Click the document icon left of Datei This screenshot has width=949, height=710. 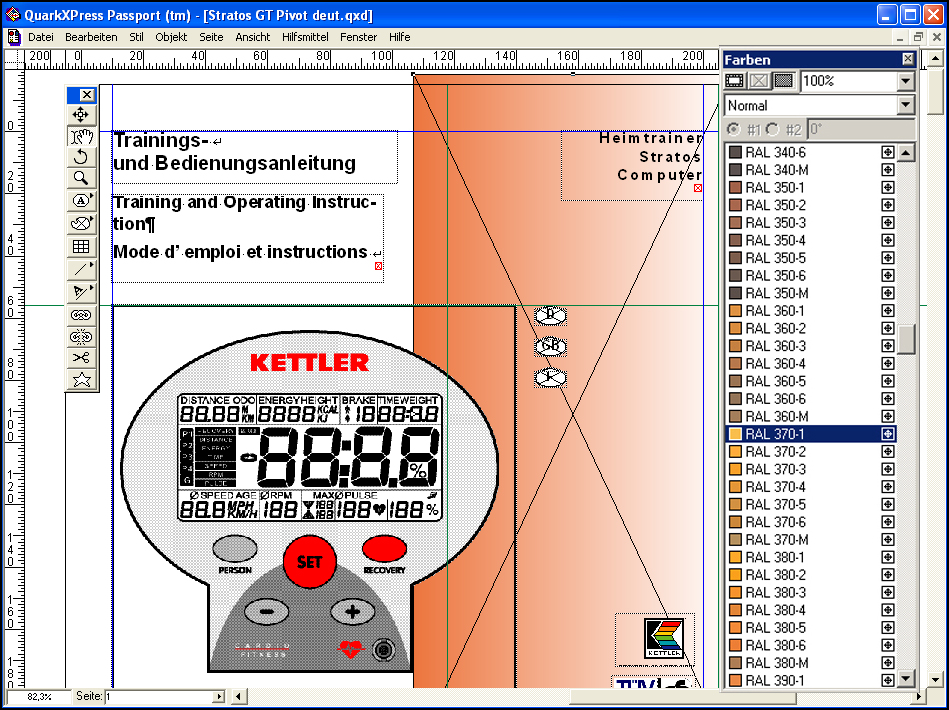point(13,37)
